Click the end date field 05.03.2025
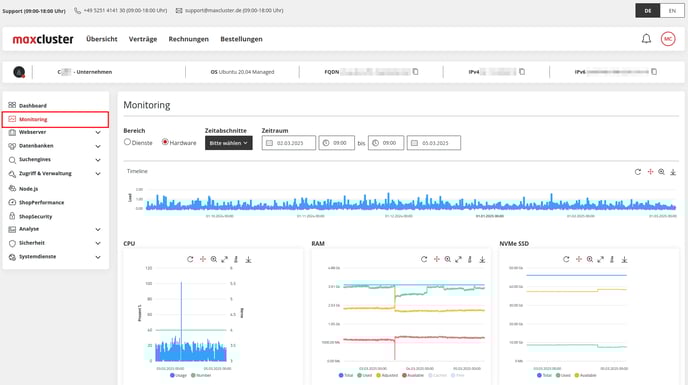Viewport: 688px width, 385px height. click(x=434, y=143)
